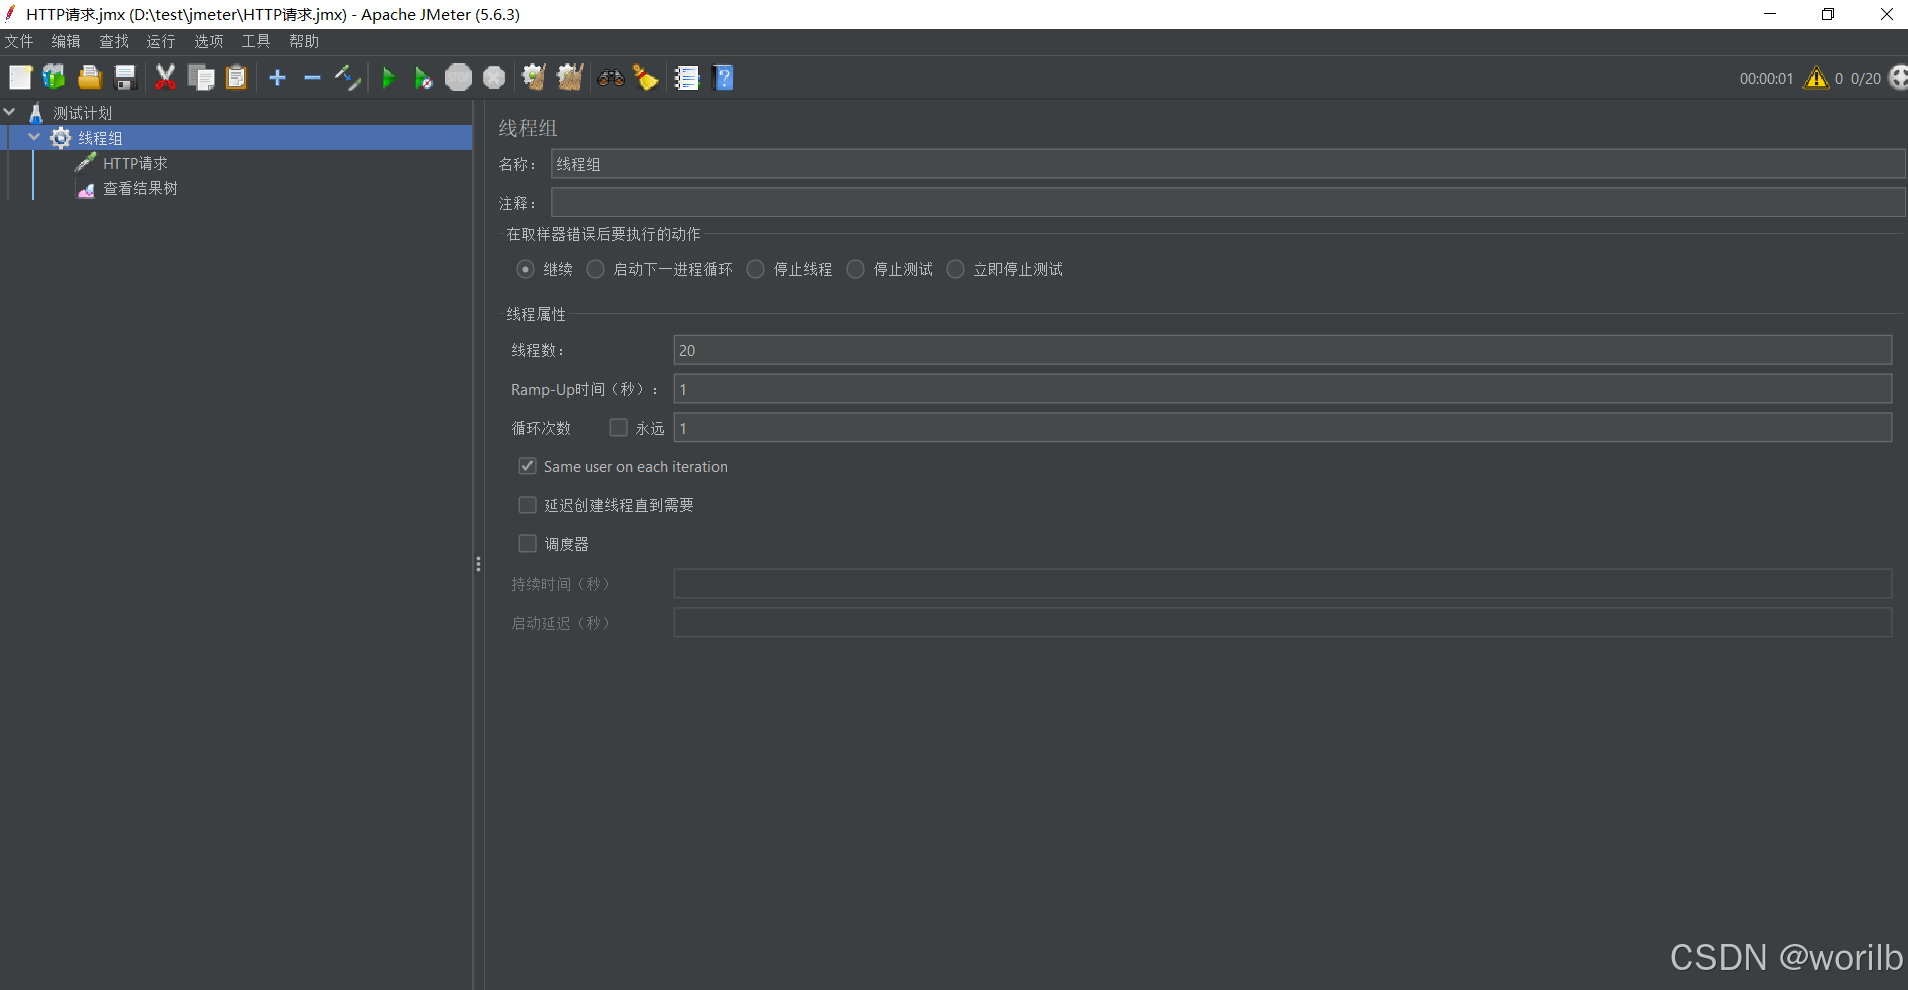The height and width of the screenshot is (990, 1908).
Task: Cut selected element with scissors icon
Action: pyautogui.click(x=166, y=78)
